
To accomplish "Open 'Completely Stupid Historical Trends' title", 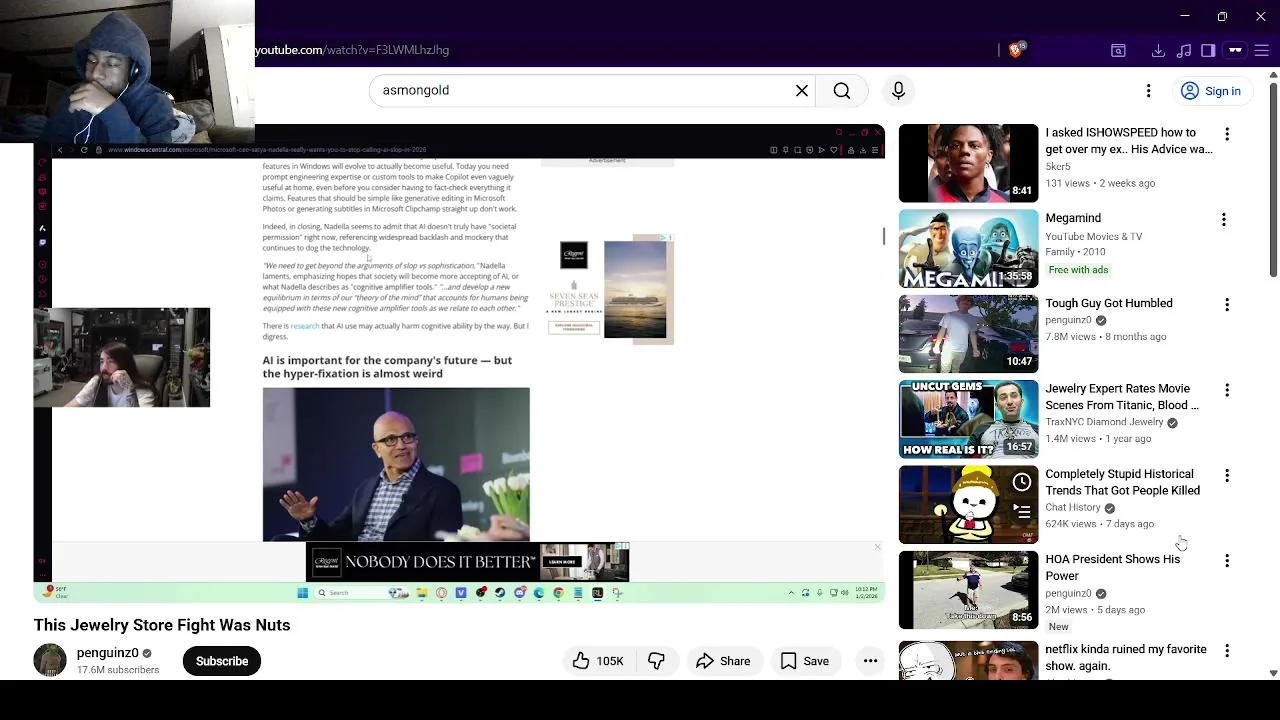I will tap(1122, 482).
